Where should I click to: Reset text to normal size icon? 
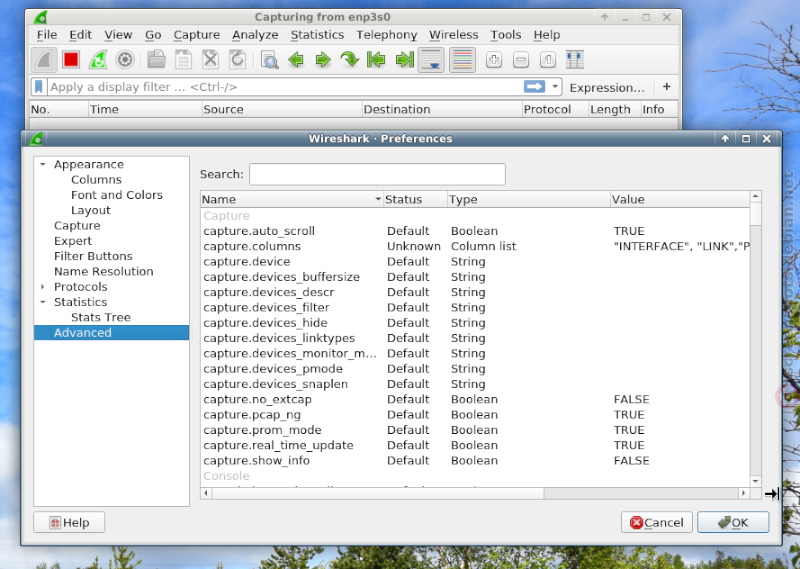point(547,60)
